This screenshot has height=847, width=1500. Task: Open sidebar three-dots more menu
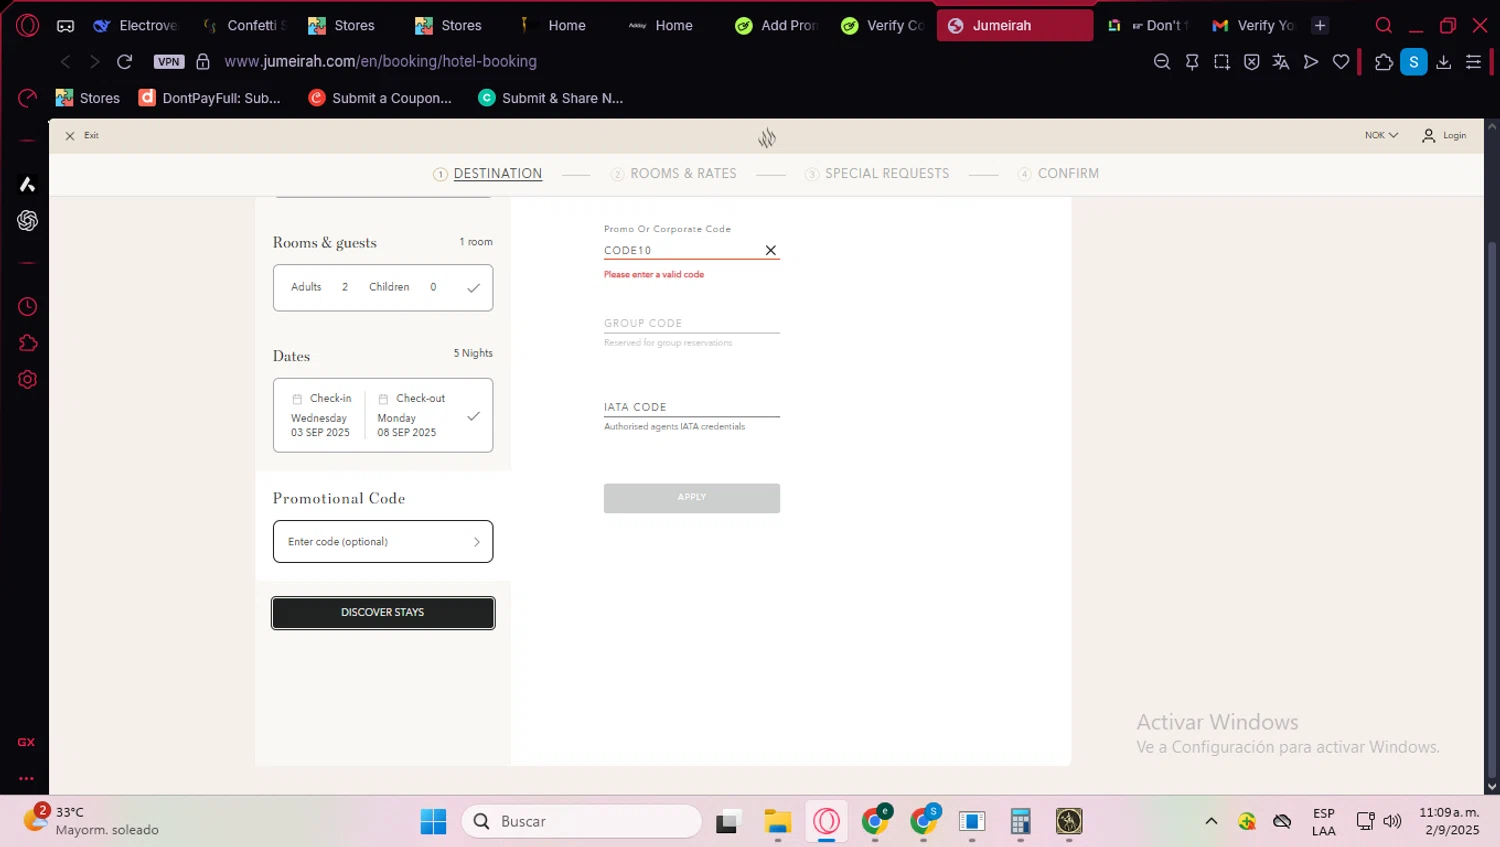click(x=26, y=778)
